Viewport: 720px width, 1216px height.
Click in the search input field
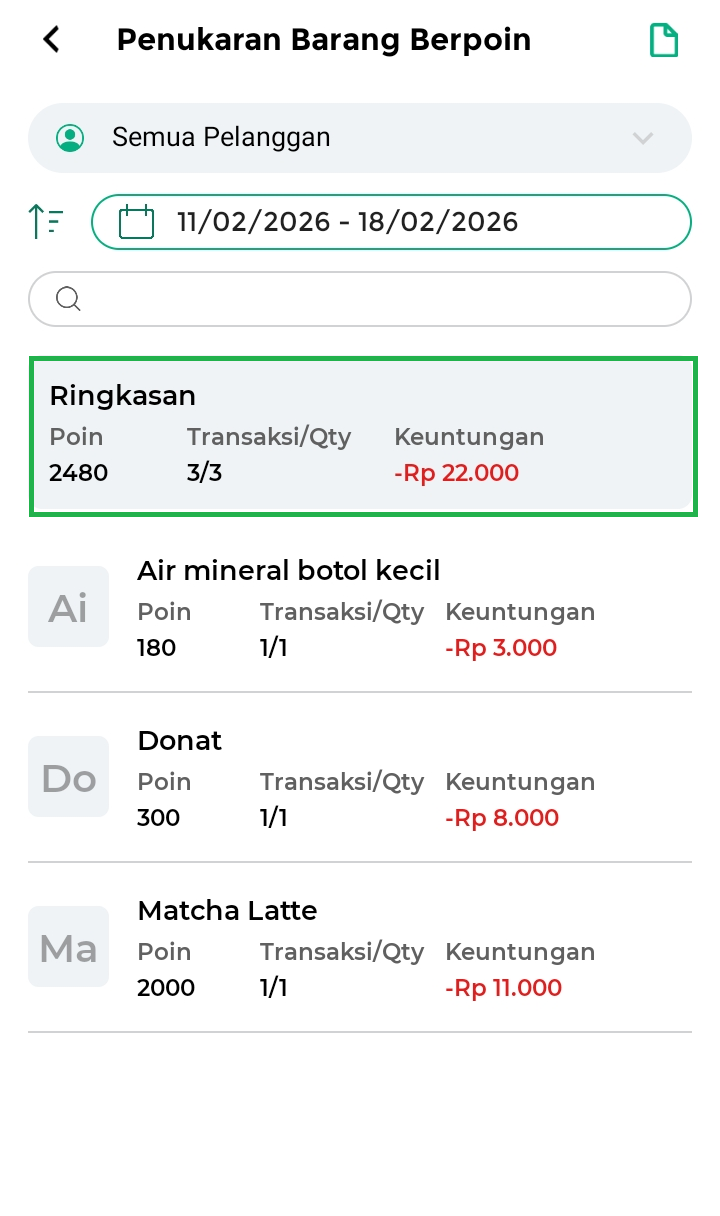pos(380,299)
